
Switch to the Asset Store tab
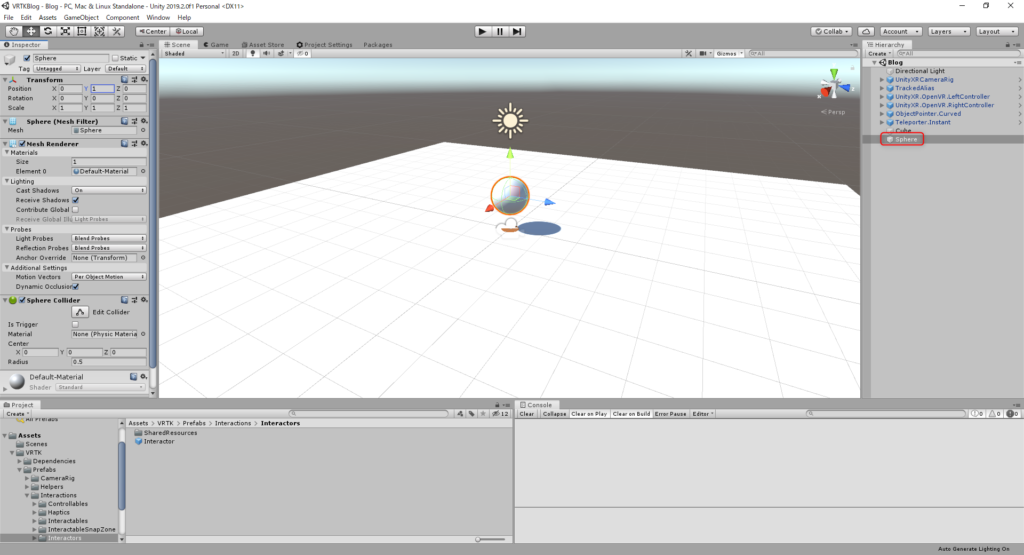pyautogui.click(x=263, y=44)
